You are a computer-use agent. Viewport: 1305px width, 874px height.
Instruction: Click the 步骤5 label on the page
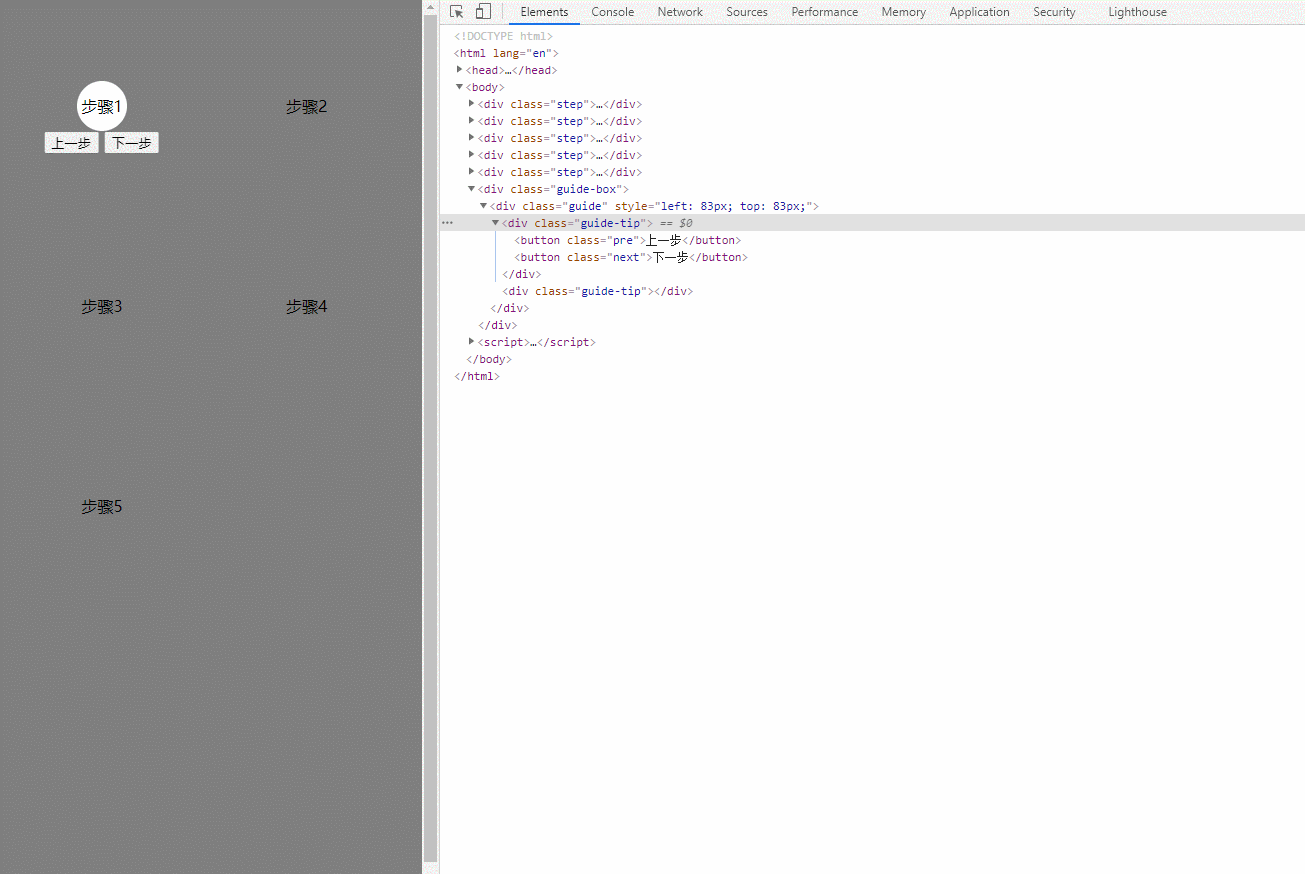coord(102,507)
